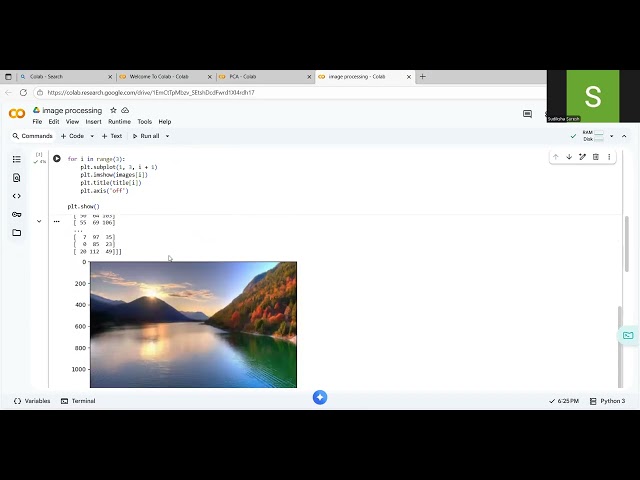Open the View menu
This screenshot has width=640, height=480.
(72, 122)
